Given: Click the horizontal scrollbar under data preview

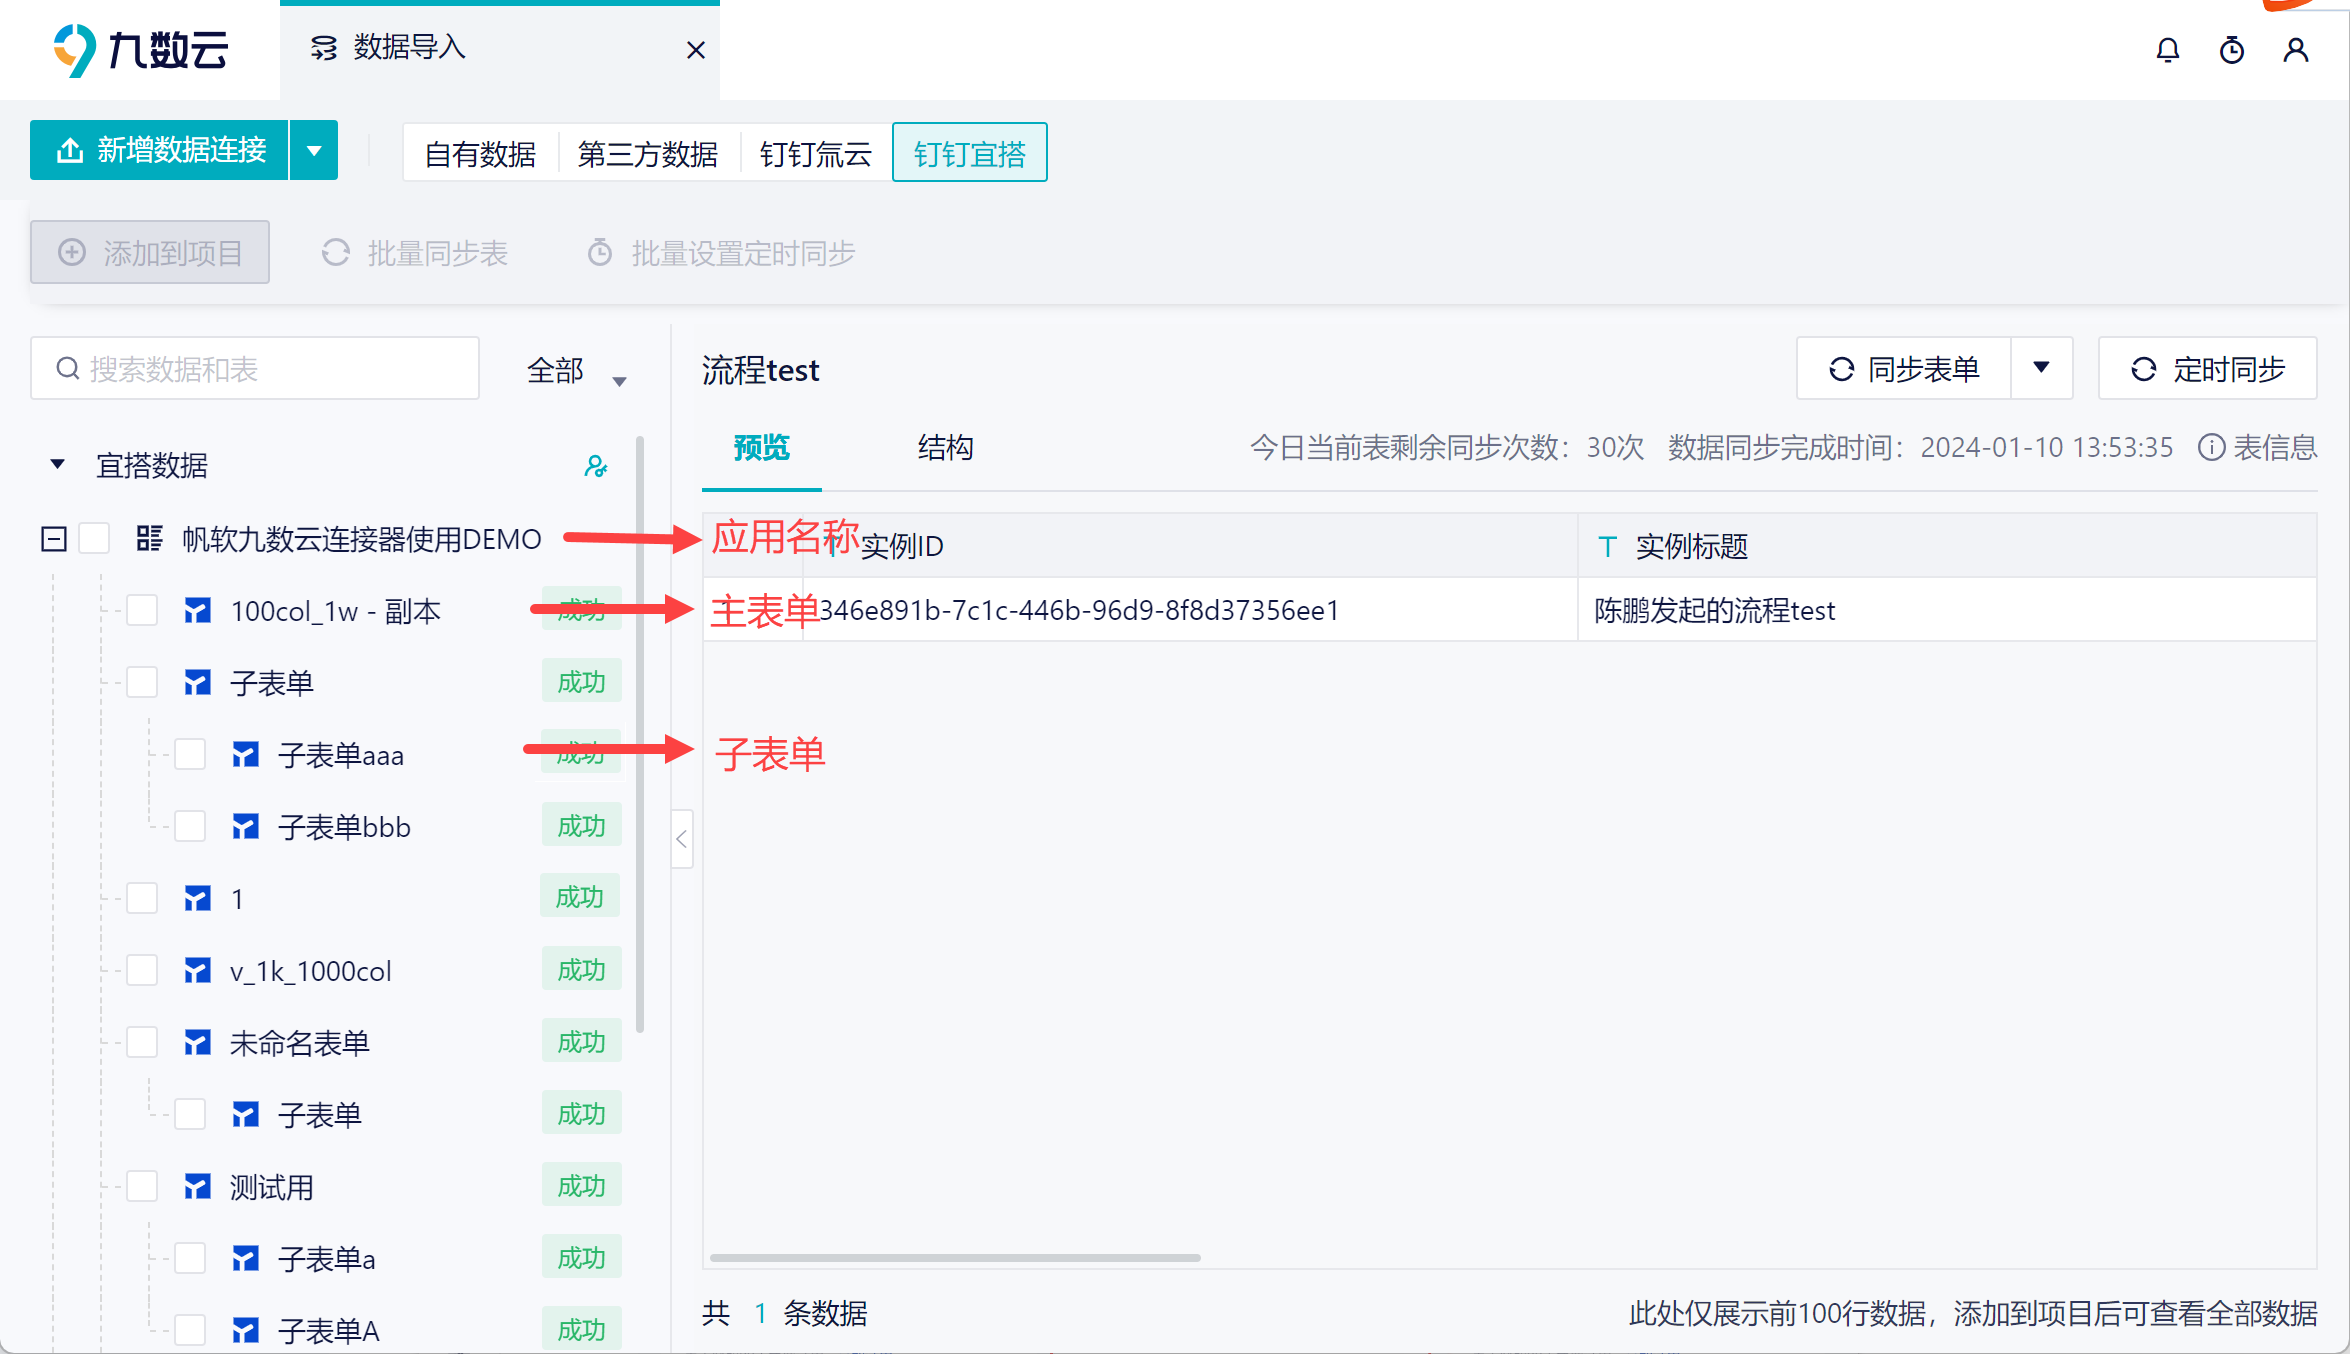Looking at the screenshot, I should (954, 1258).
